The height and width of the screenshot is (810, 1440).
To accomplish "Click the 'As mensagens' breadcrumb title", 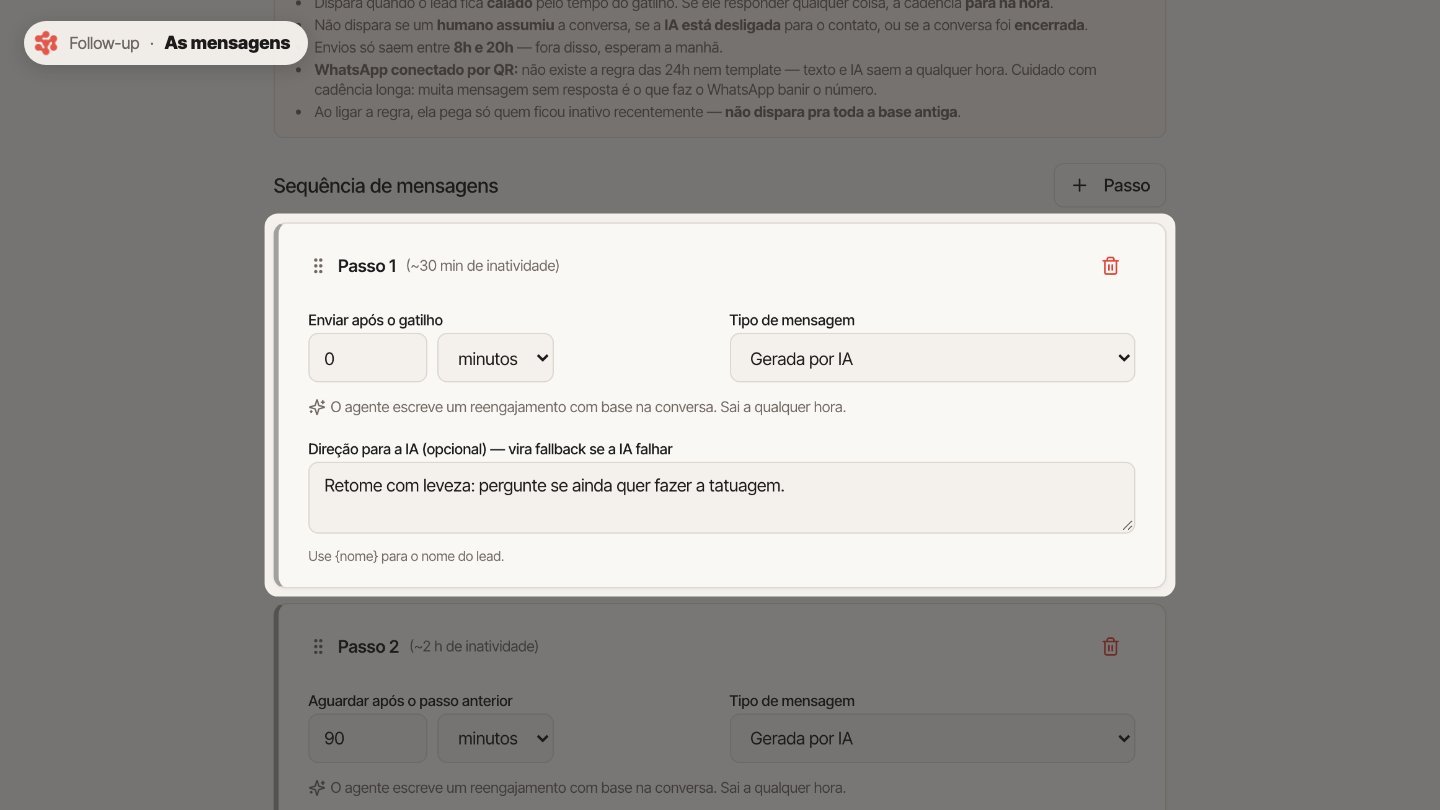I will pos(228,43).
